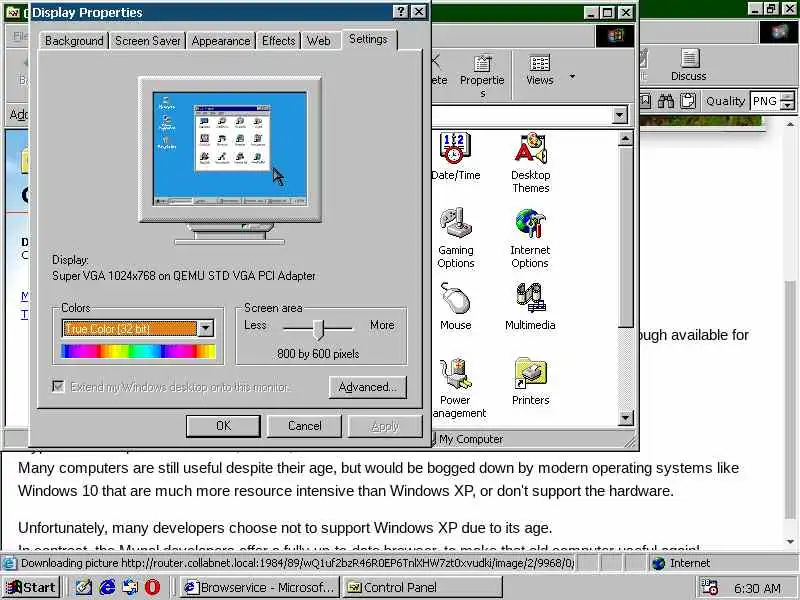
Task: Switch to the Screen Saver tab
Action: click(148, 41)
